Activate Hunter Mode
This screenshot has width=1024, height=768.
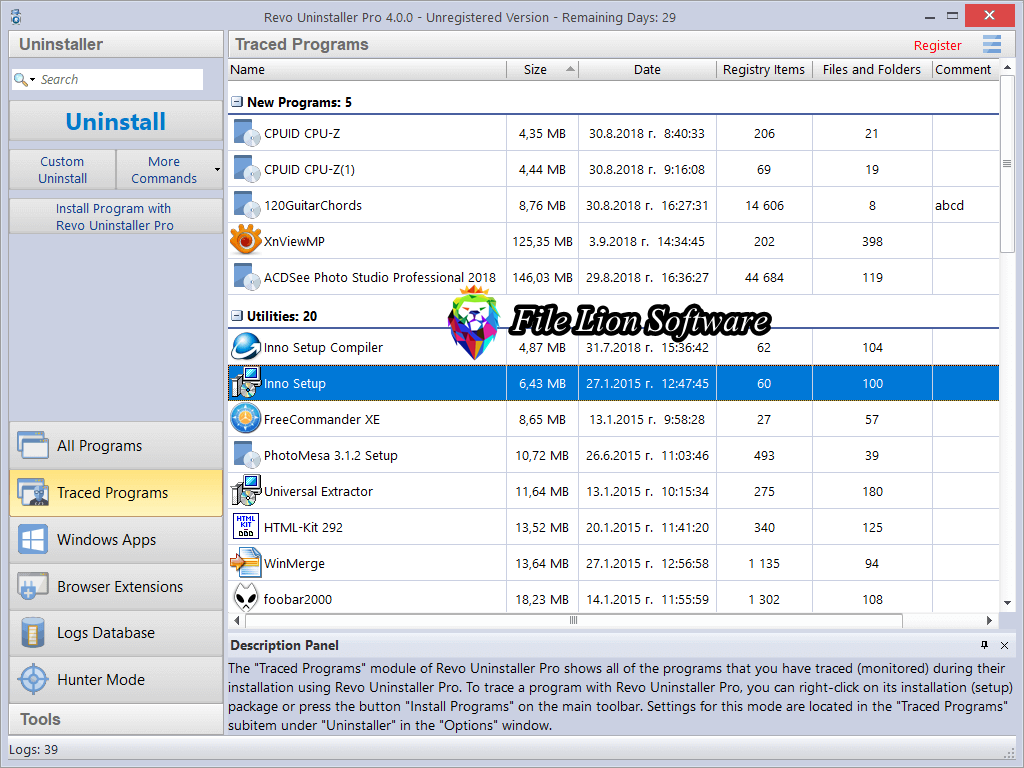coord(116,680)
